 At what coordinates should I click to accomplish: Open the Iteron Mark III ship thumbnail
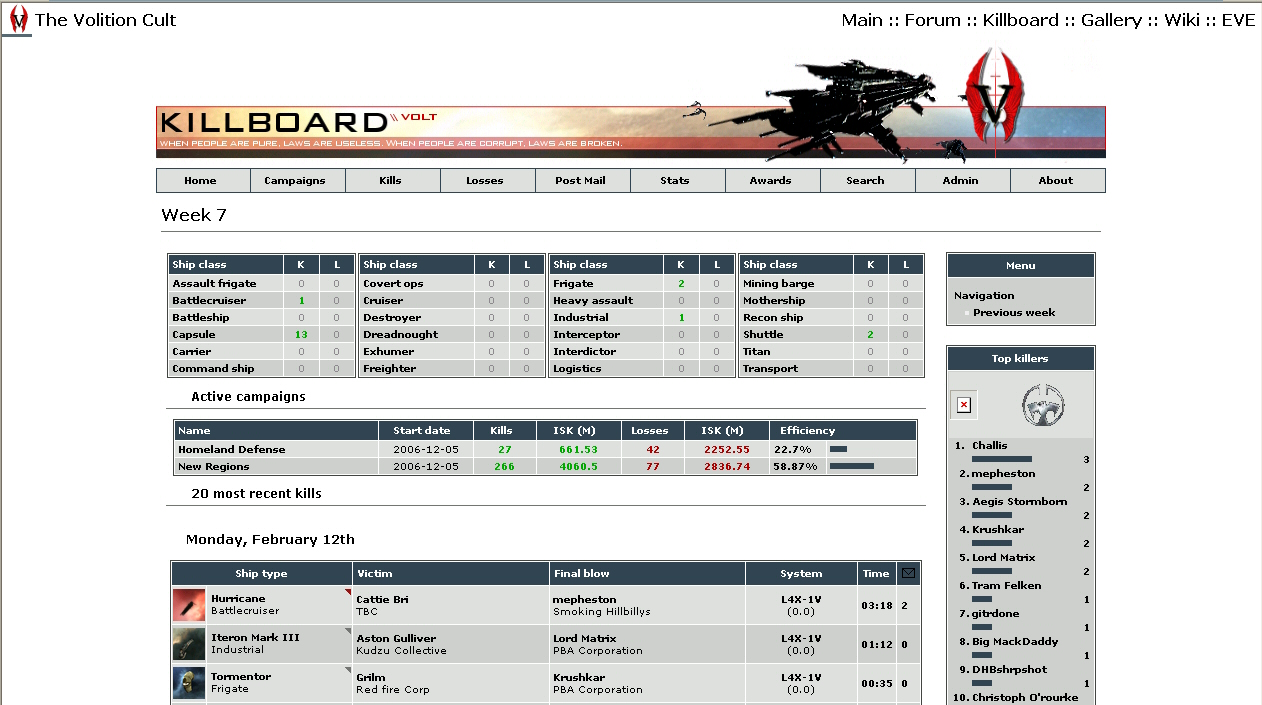[189, 644]
